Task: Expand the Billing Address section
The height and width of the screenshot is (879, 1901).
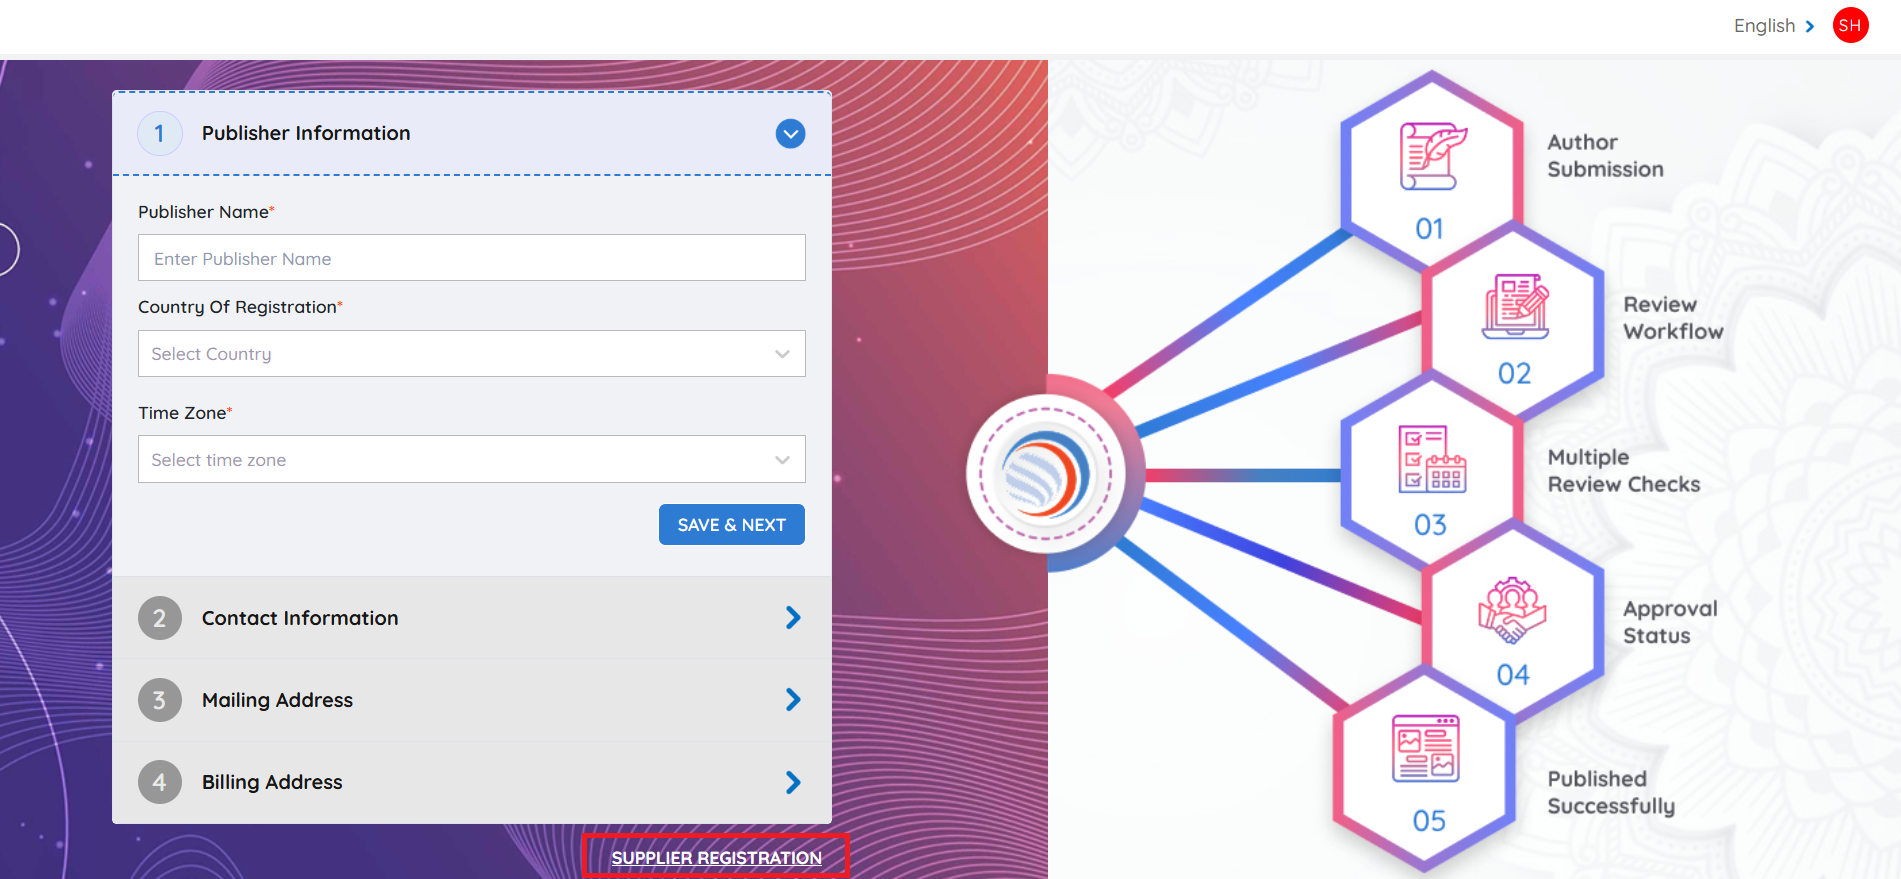Action: click(471, 782)
